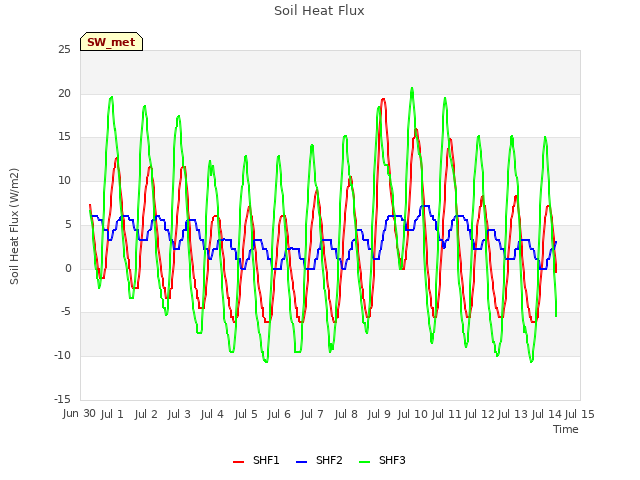Click the Jul 12 x-axis label
This screenshot has width=640, height=480.
480,414
